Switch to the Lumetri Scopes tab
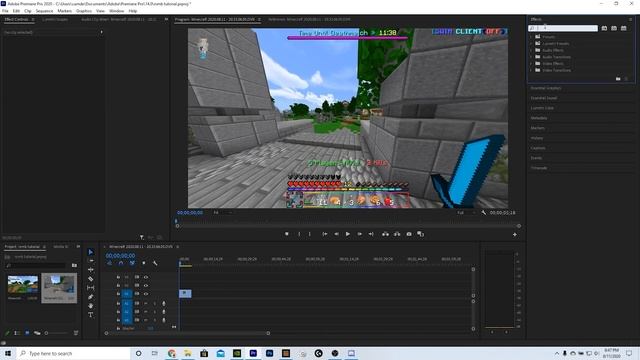640x360 pixels. (55, 20)
